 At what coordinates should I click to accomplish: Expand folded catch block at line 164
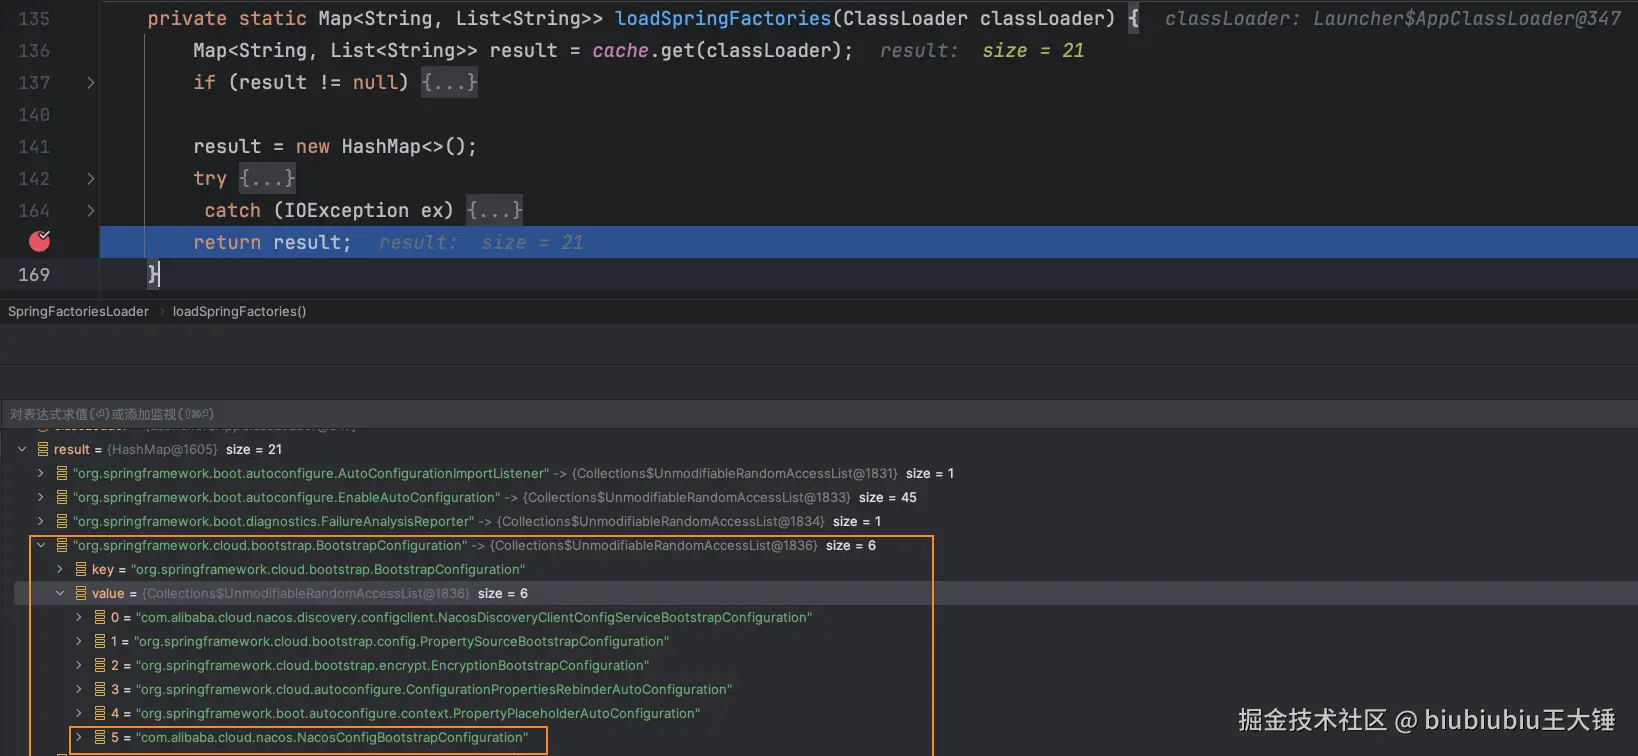pyautogui.click(x=91, y=211)
